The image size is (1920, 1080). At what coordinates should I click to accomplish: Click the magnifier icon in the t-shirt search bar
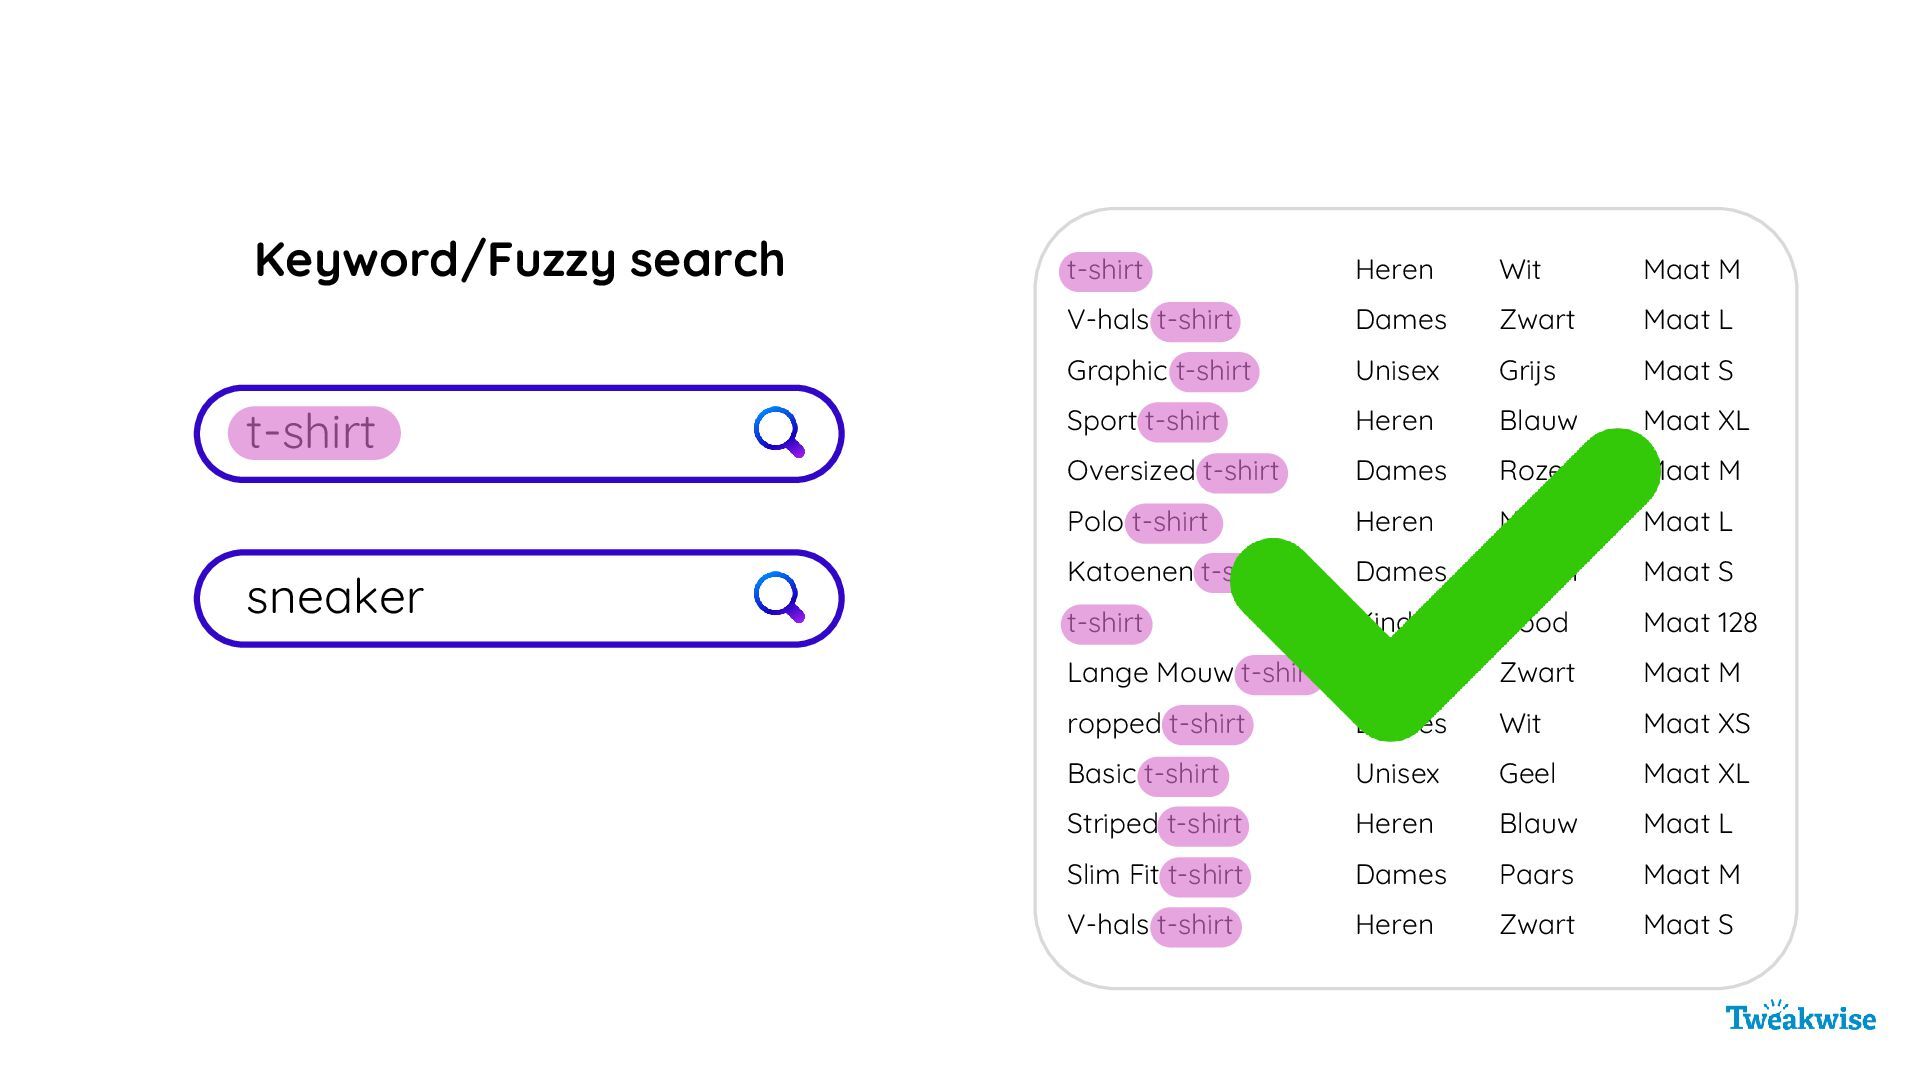779,432
